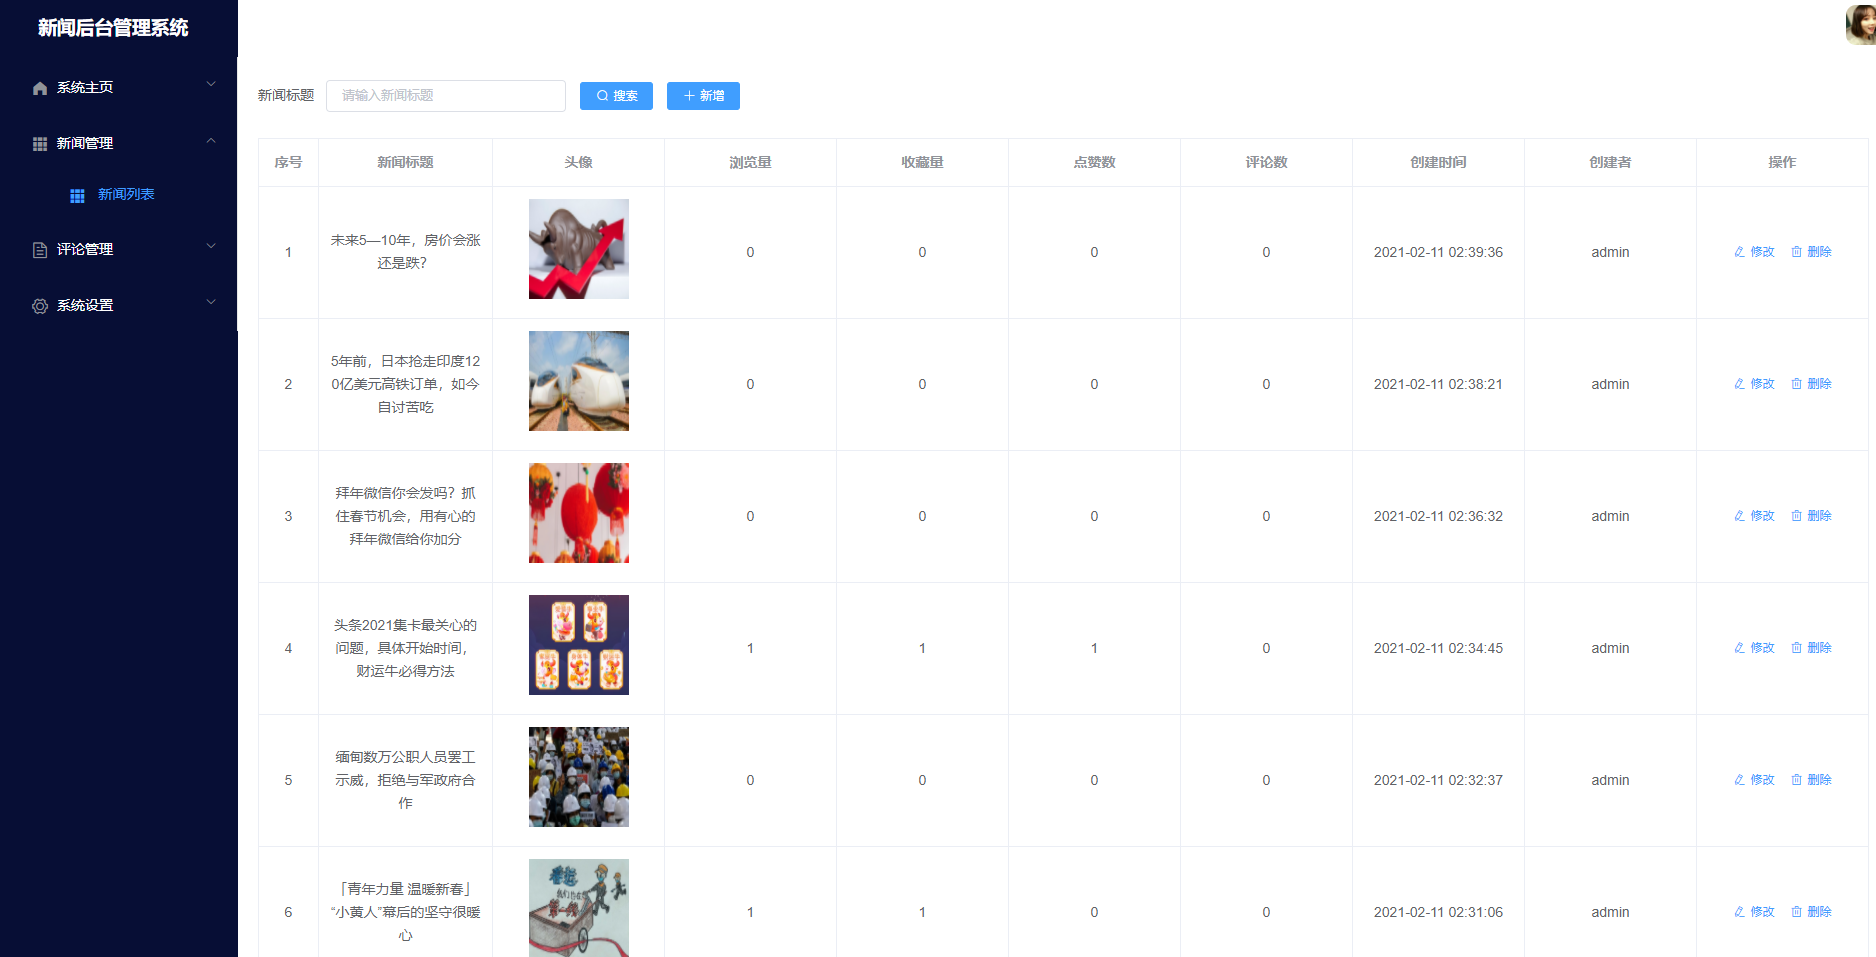The height and width of the screenshot is (957, 1876).
Task: Open the 系统设置 menu item
Action: point(119,305)
